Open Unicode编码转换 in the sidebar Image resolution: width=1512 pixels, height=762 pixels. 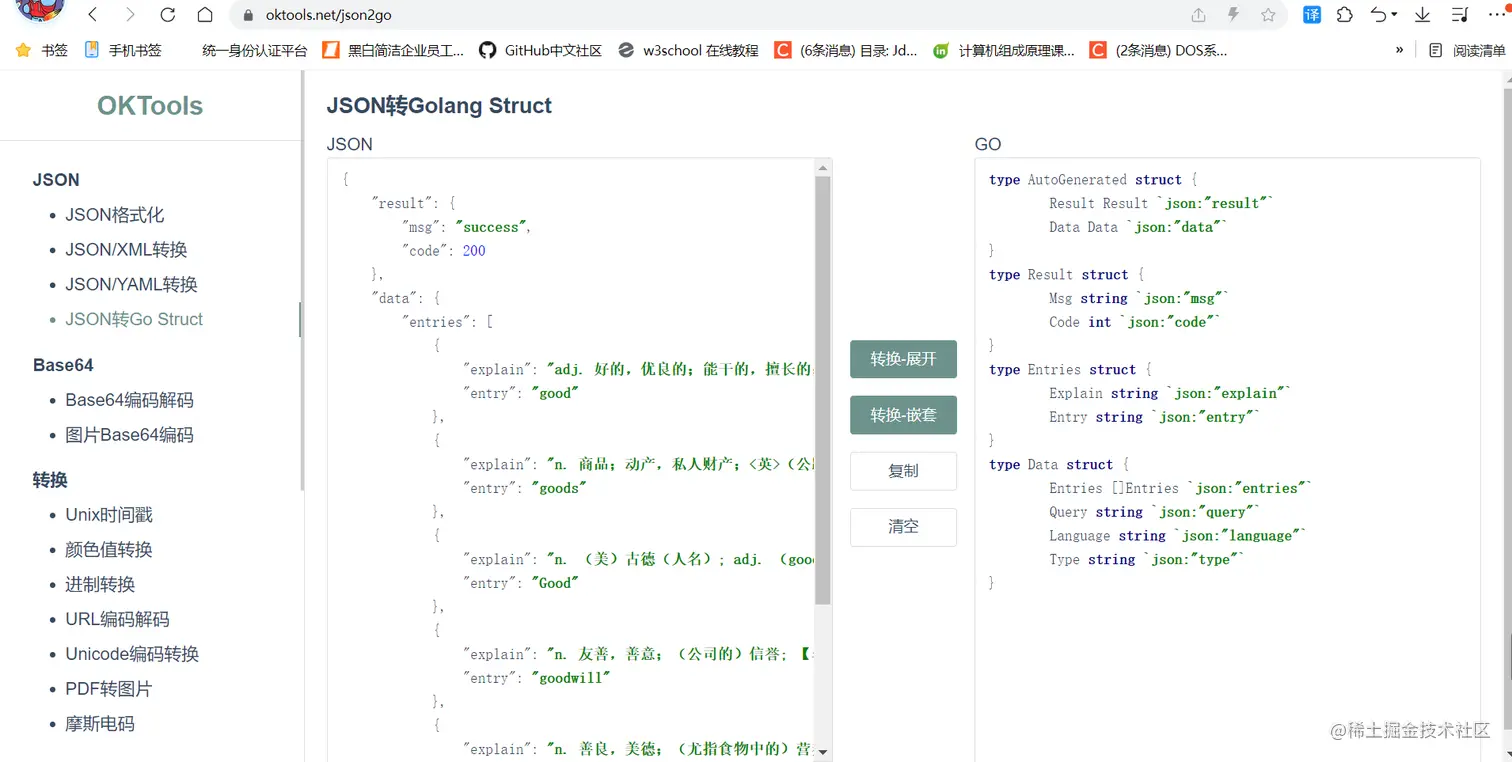point(133,655)
